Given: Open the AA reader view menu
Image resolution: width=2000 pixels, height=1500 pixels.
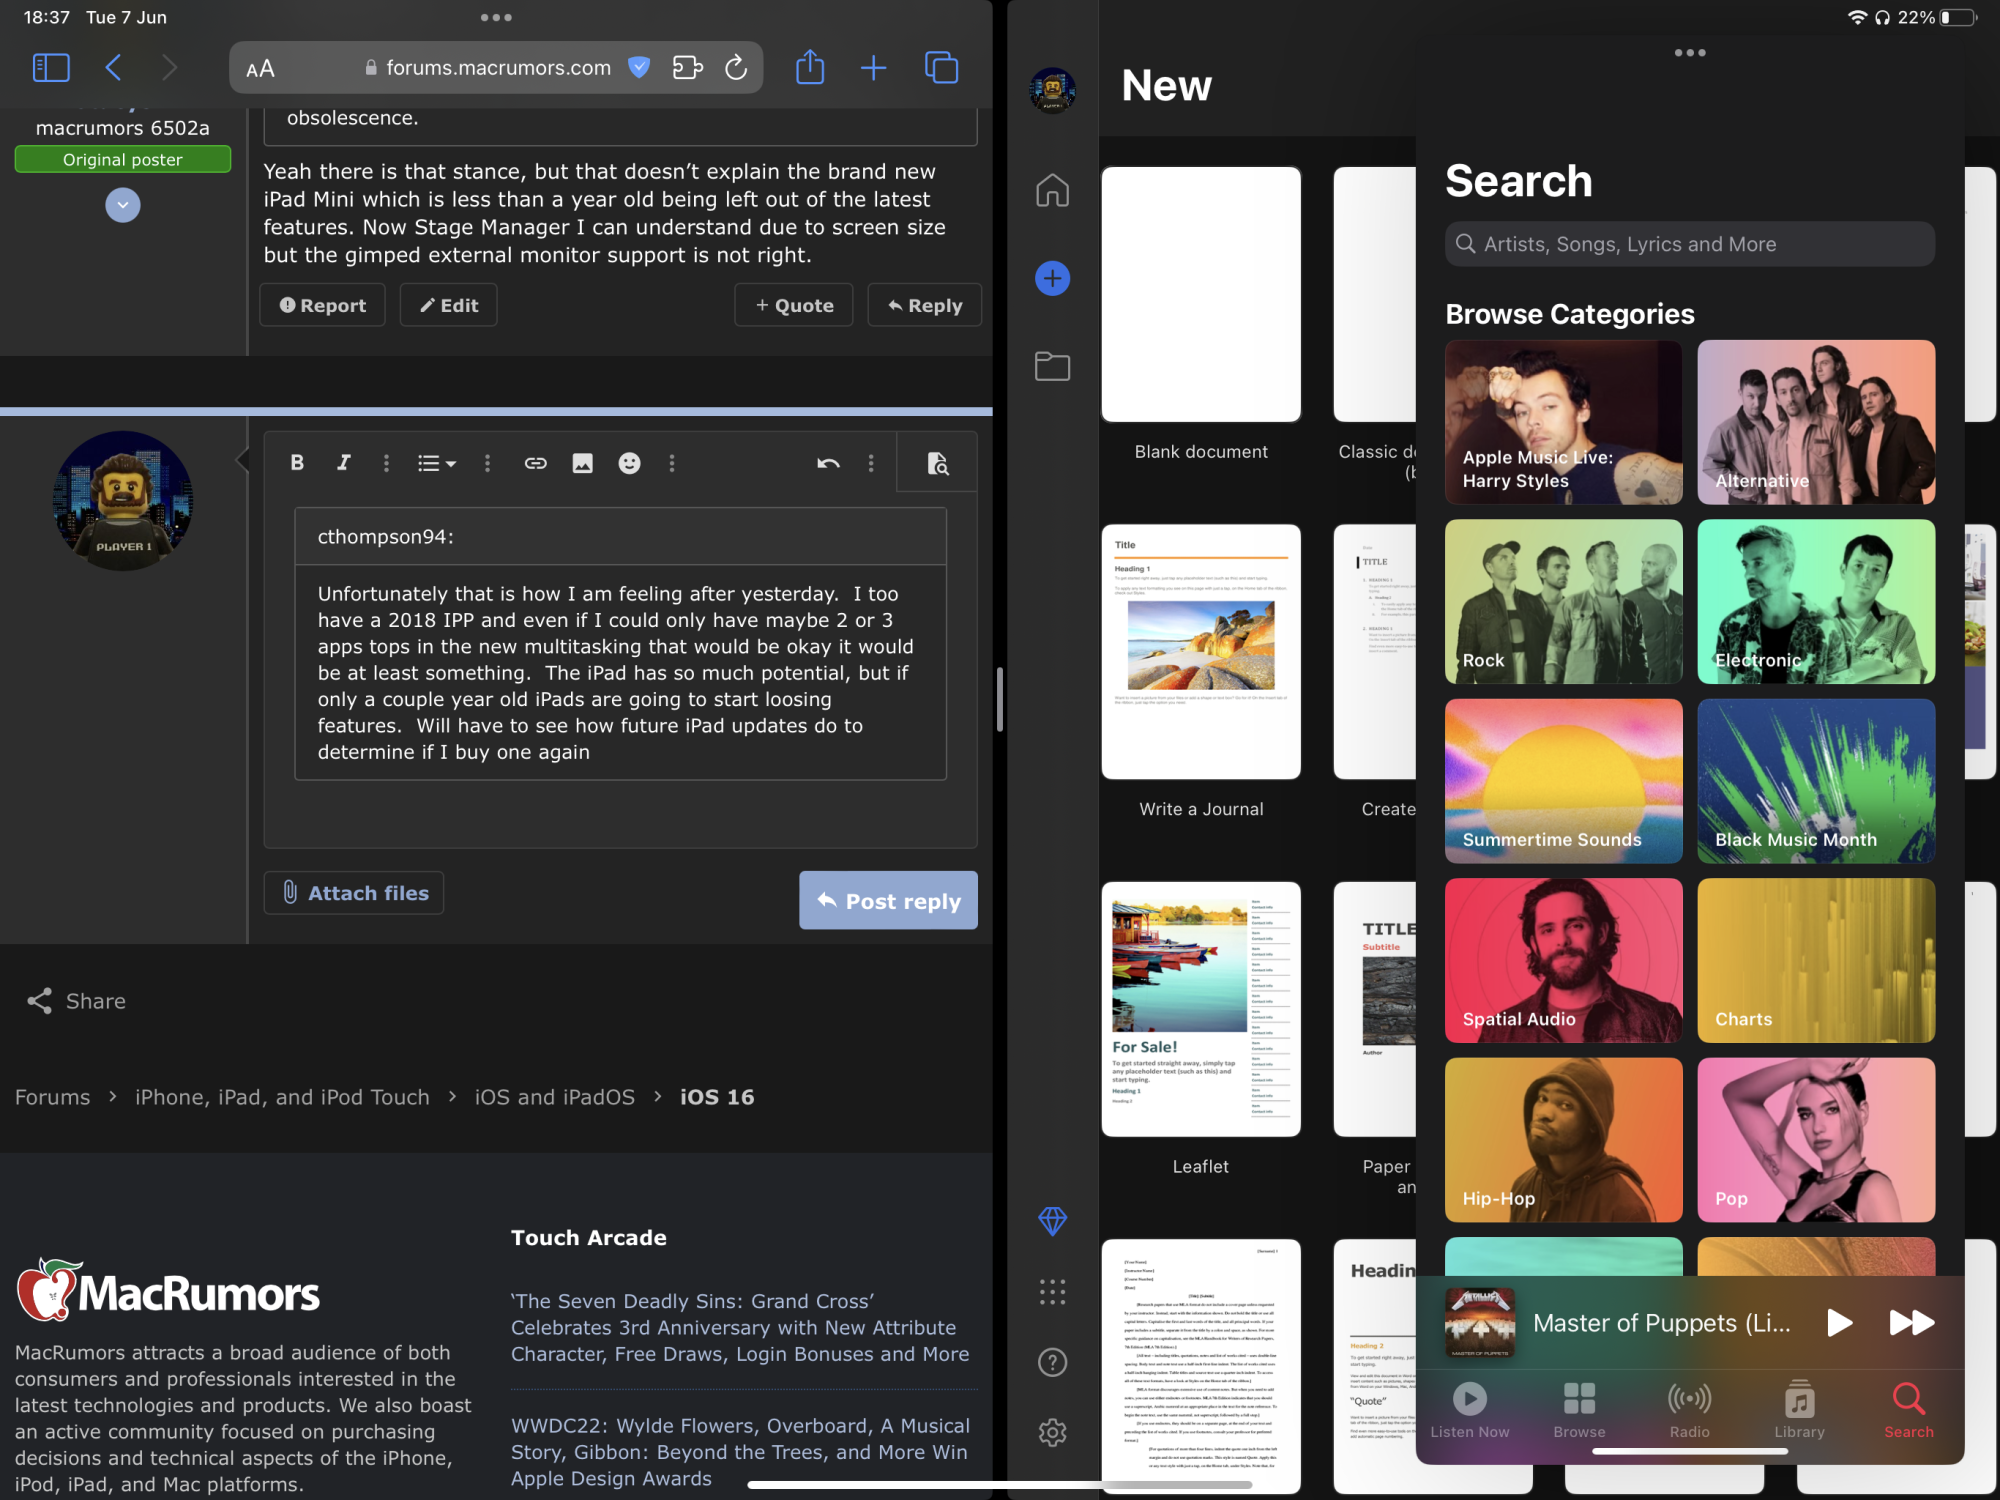Looking at the screenshot, I should pyautogui.click(x=260, y=68).
